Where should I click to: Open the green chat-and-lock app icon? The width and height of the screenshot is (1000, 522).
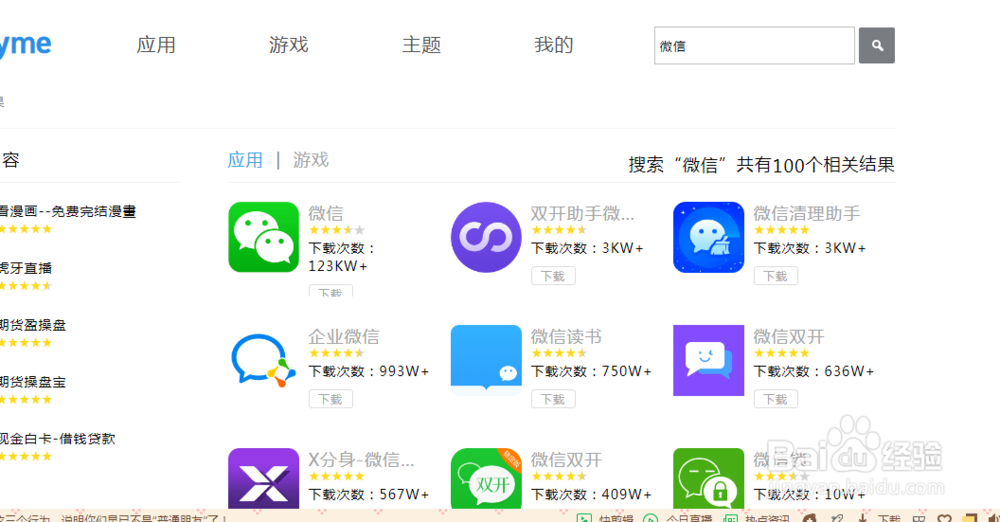(709, 479)
